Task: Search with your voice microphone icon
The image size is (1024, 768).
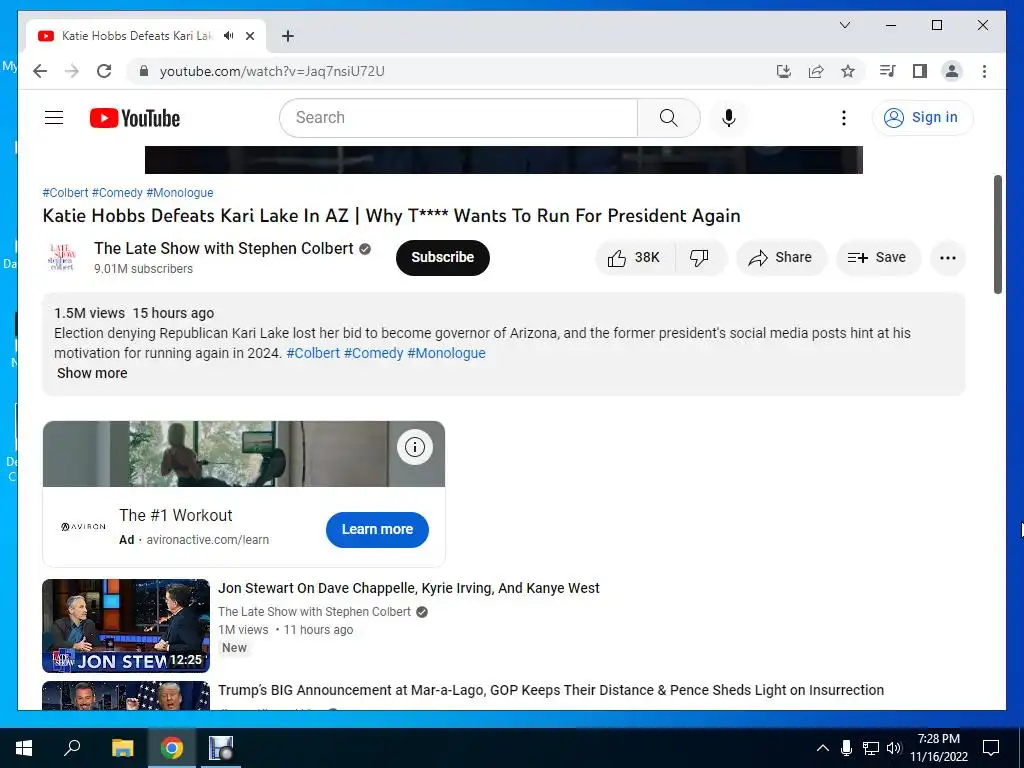Action: (729, 118)
